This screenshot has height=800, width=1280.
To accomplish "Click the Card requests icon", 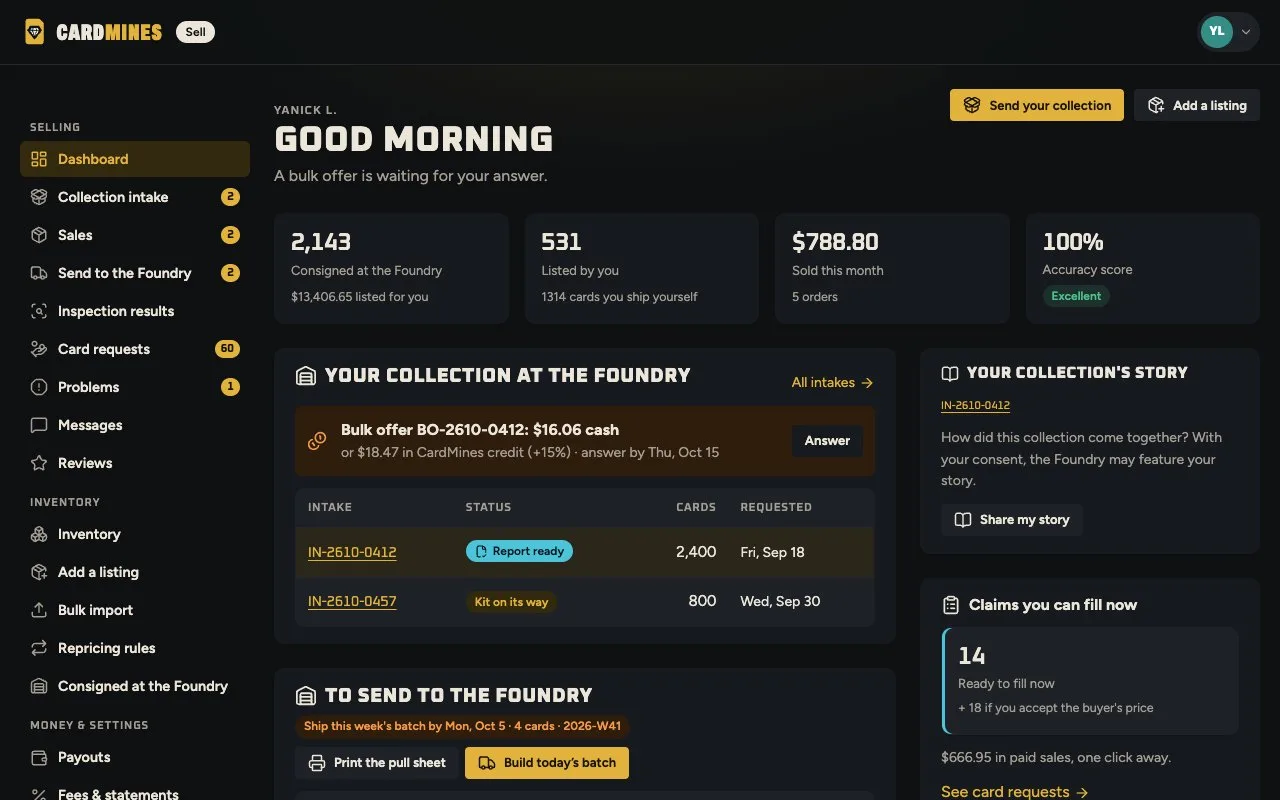I will tap(39, 349).
